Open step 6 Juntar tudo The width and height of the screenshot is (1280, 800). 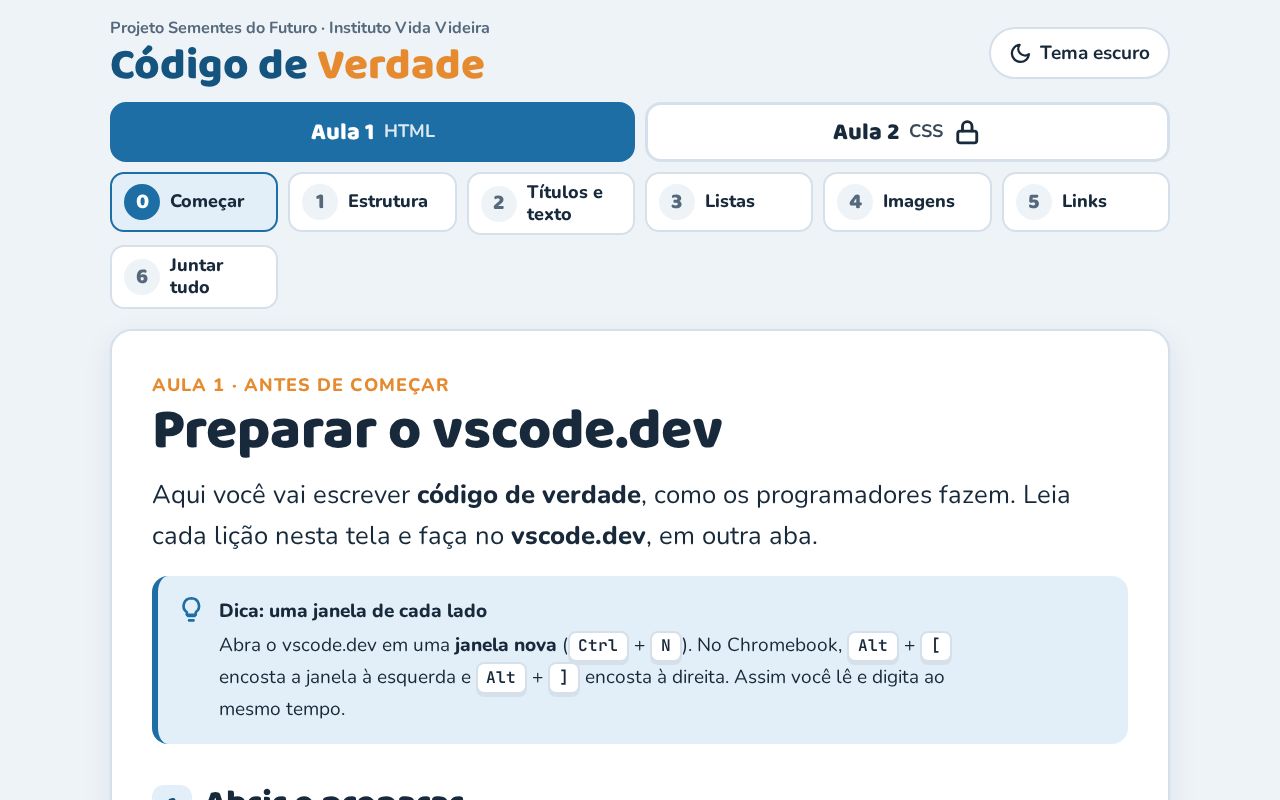194,277
